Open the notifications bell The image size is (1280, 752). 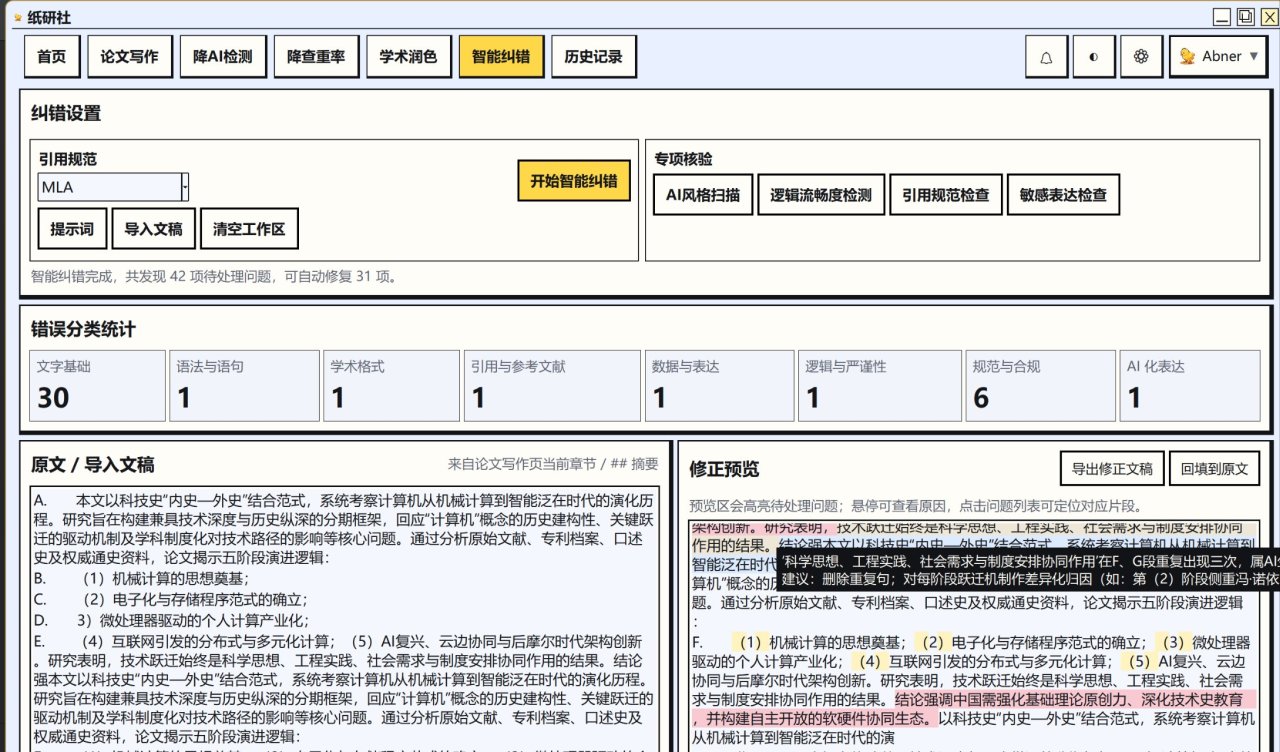[1046, 57]
